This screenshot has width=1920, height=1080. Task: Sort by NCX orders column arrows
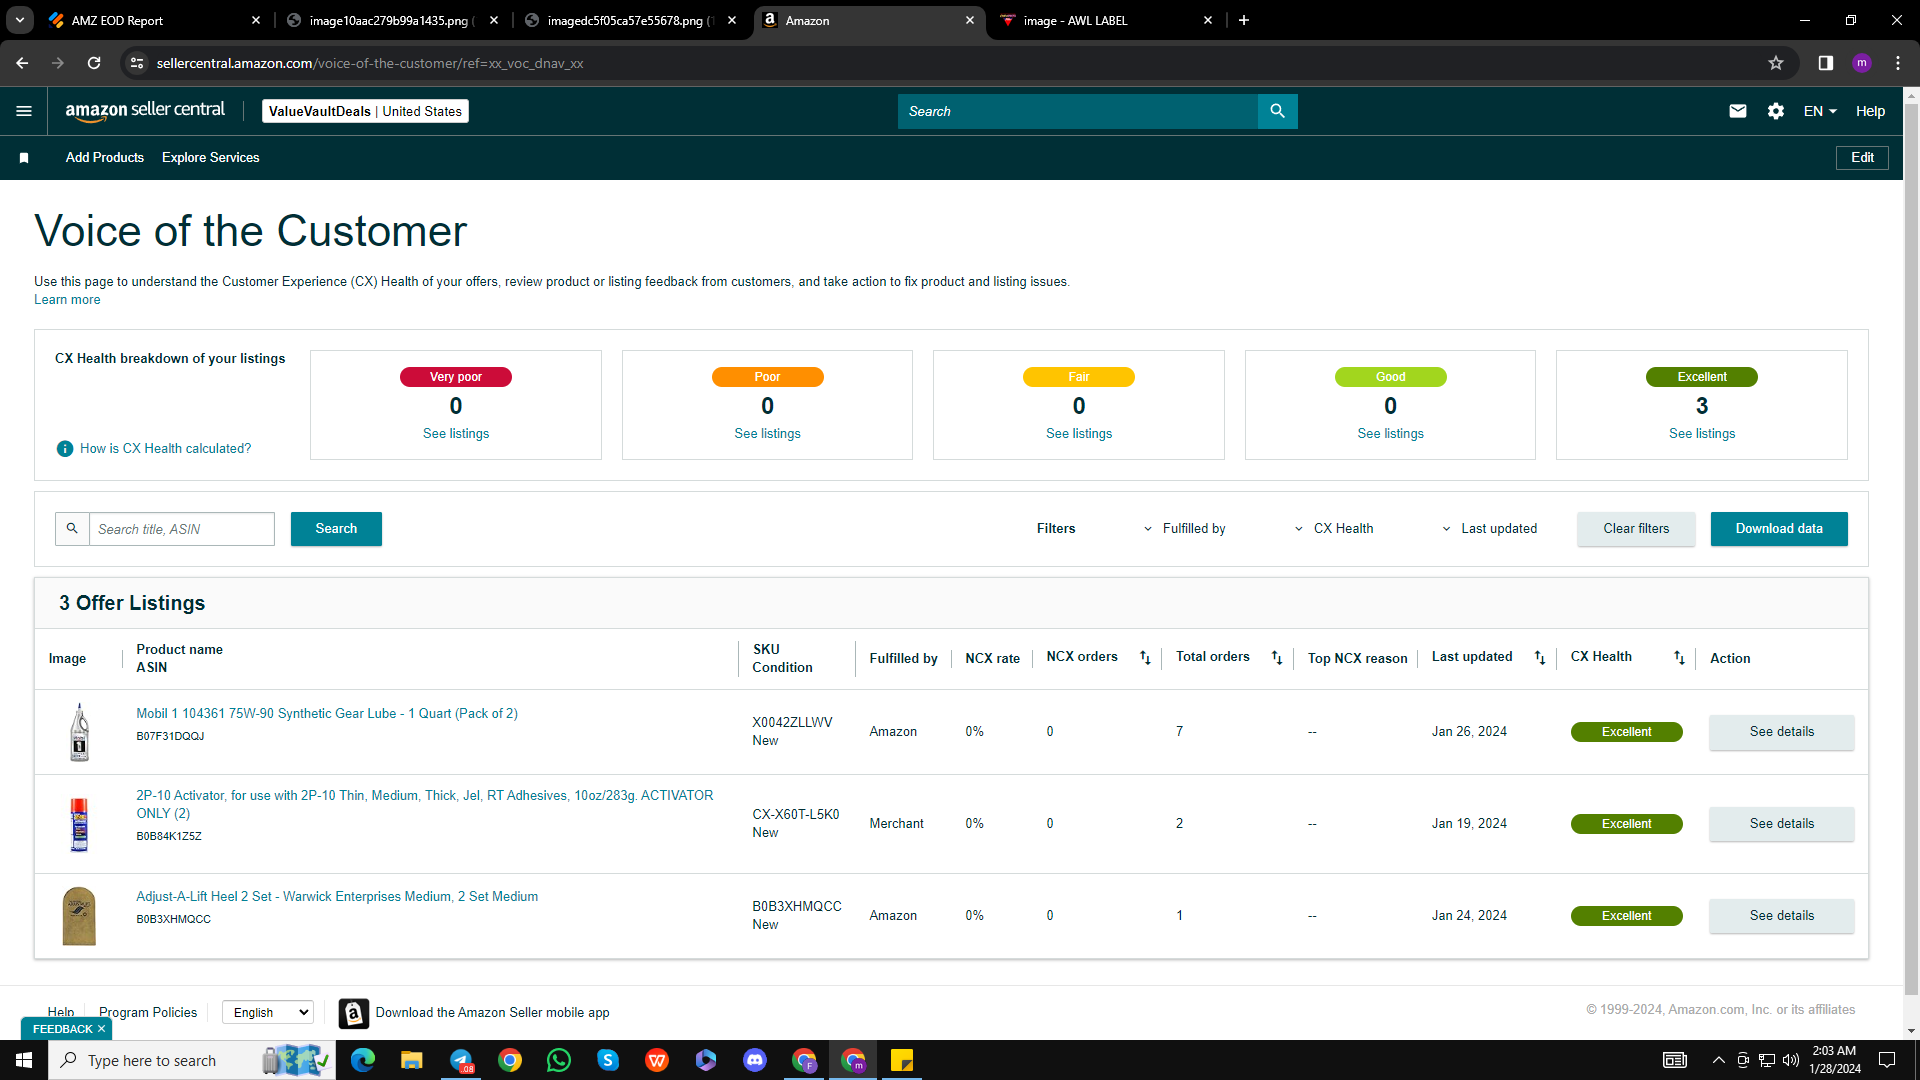1145,658
